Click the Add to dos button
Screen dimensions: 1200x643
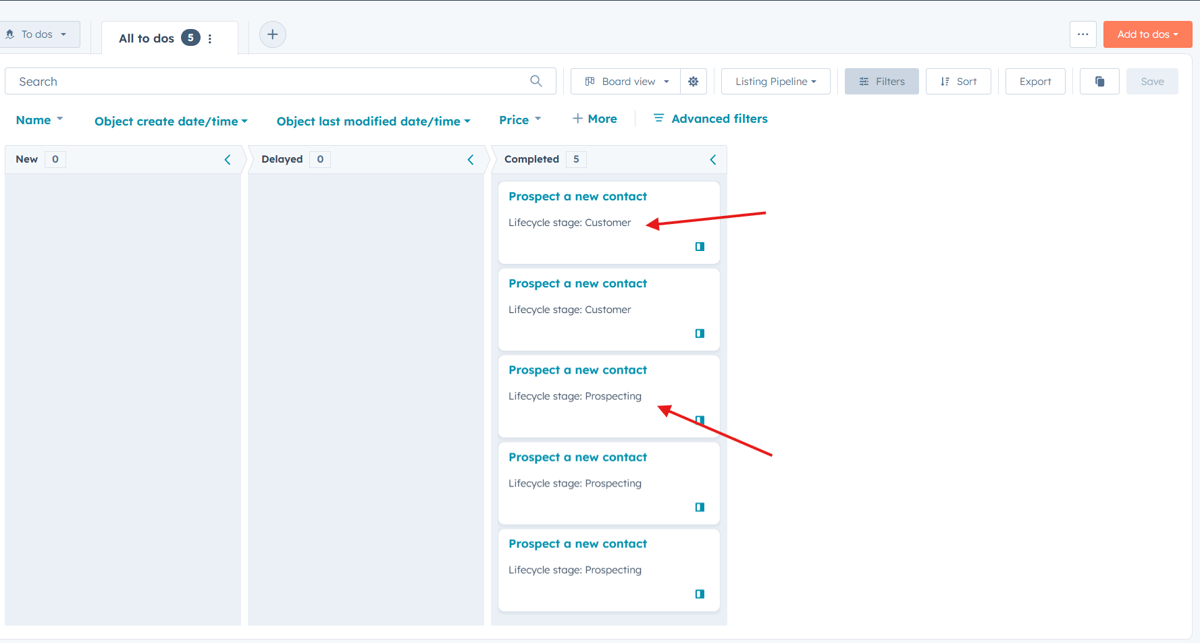[1147, 34]
